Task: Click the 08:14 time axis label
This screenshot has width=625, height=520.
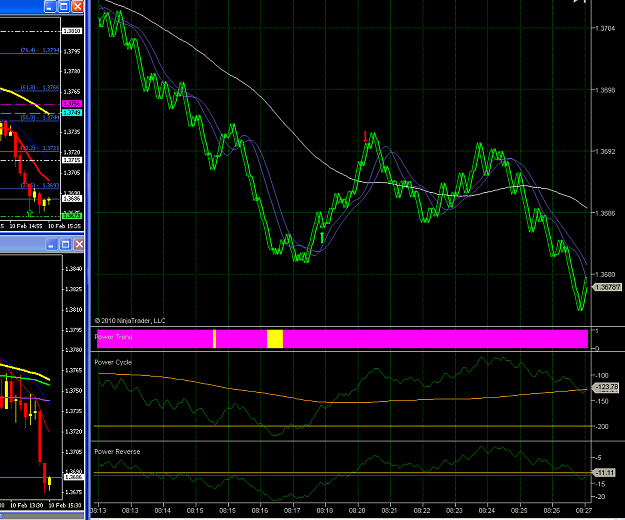Action: [163, 510]
